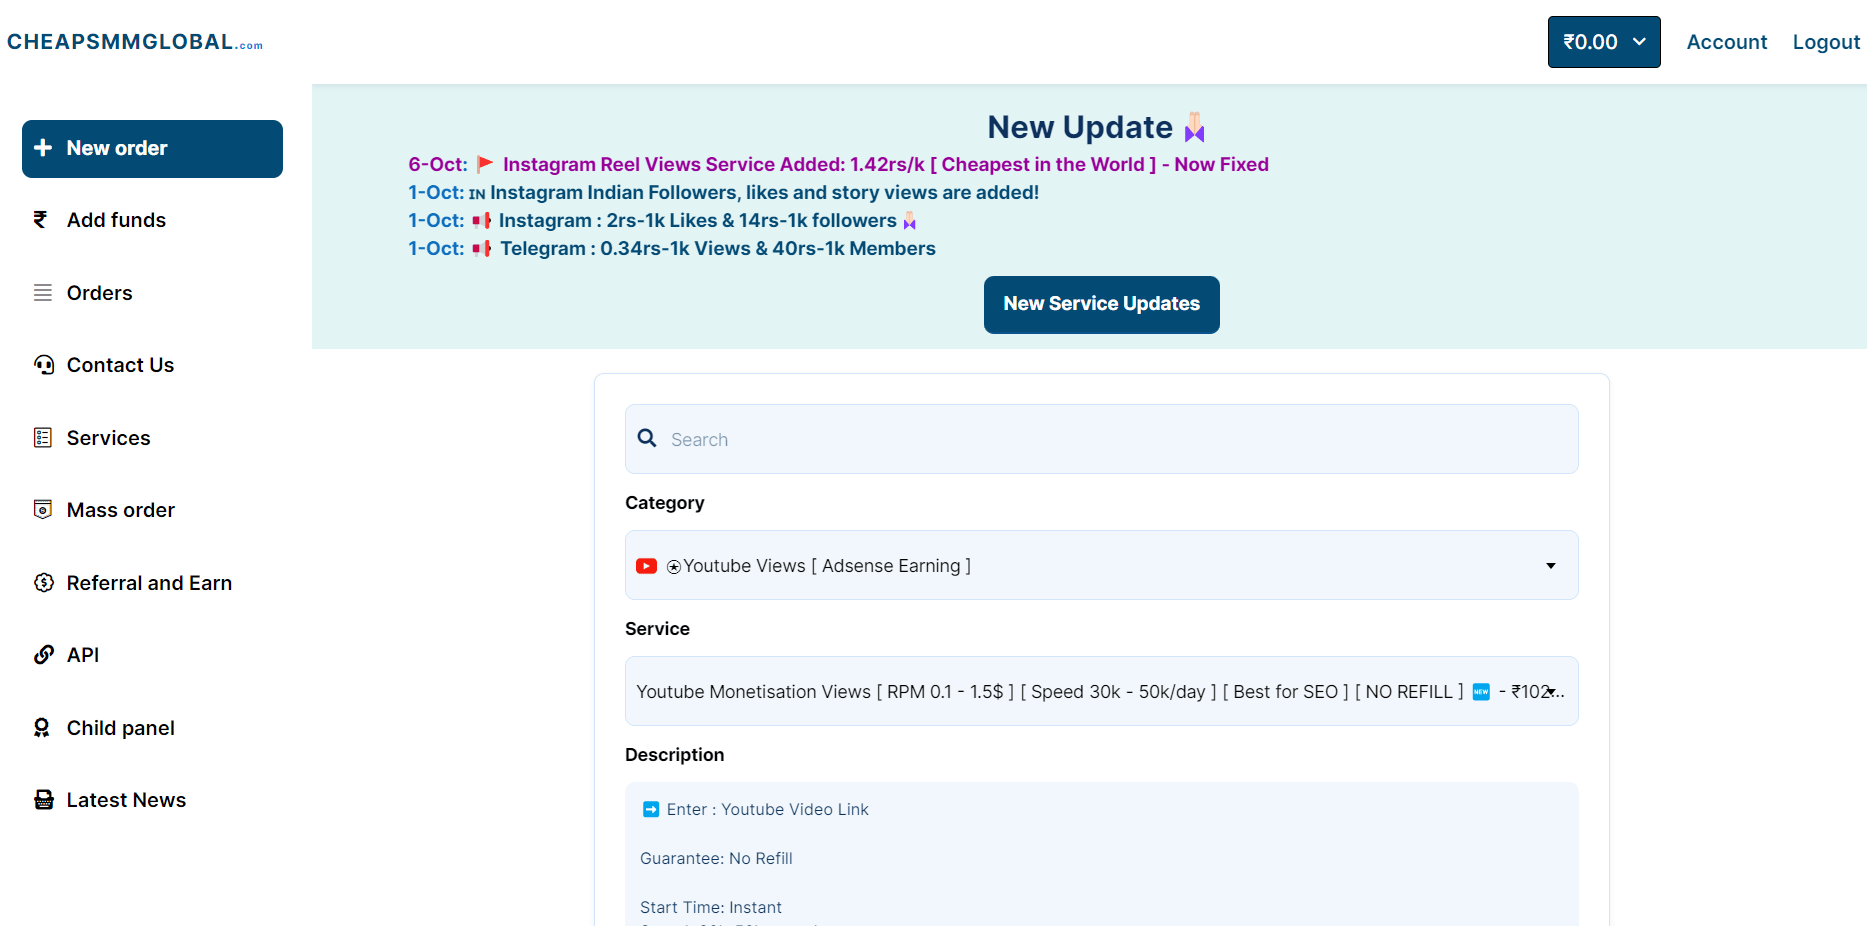Click the New Service Updates button

pyautogui.click(x=1101, y=304)
